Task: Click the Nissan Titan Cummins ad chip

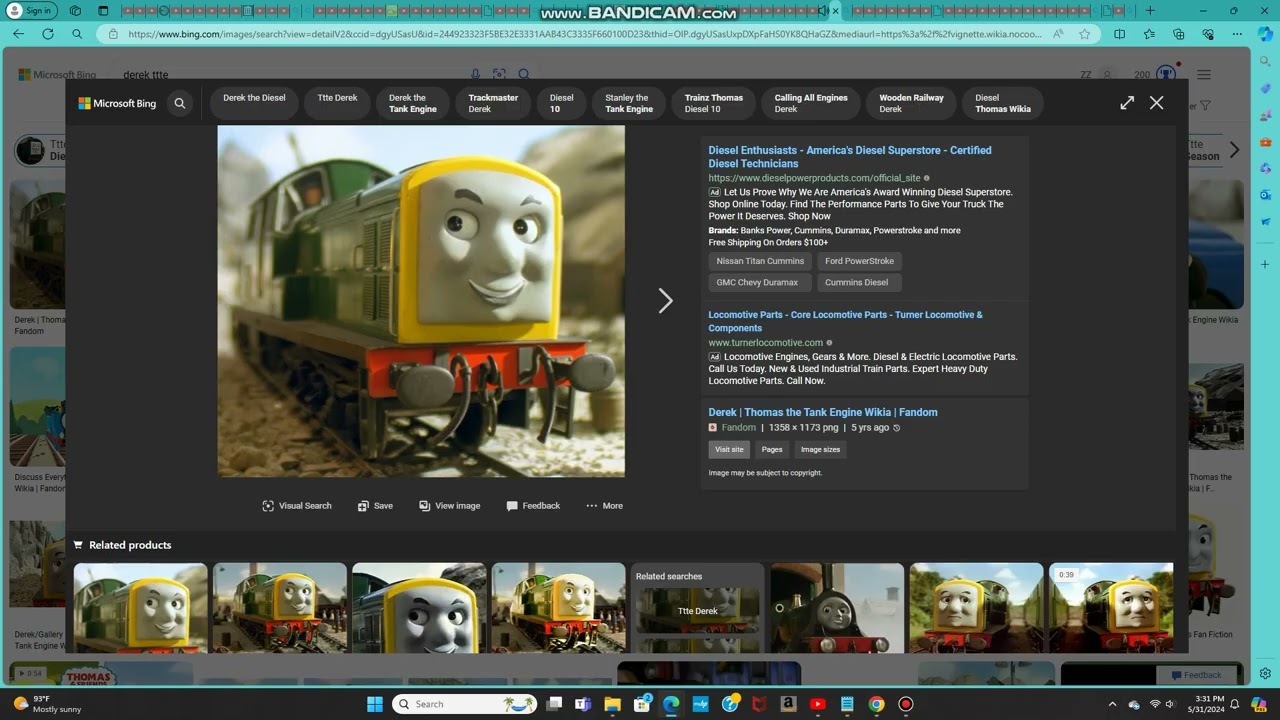Action: click(x=760, y=261)
